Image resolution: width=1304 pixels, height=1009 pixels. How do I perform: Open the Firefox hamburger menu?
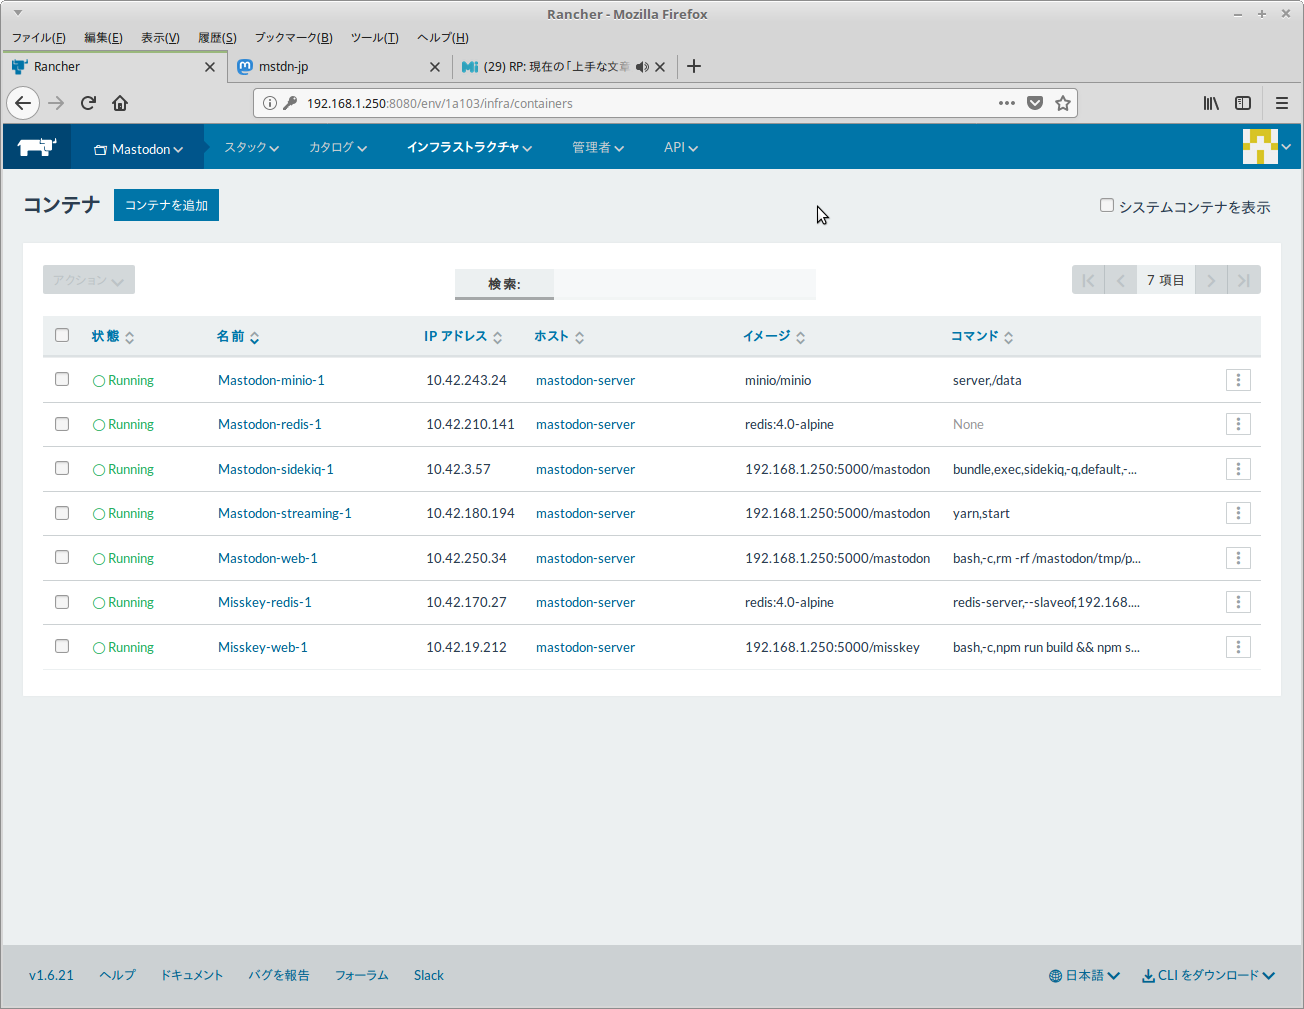(x=1281, y=103)
